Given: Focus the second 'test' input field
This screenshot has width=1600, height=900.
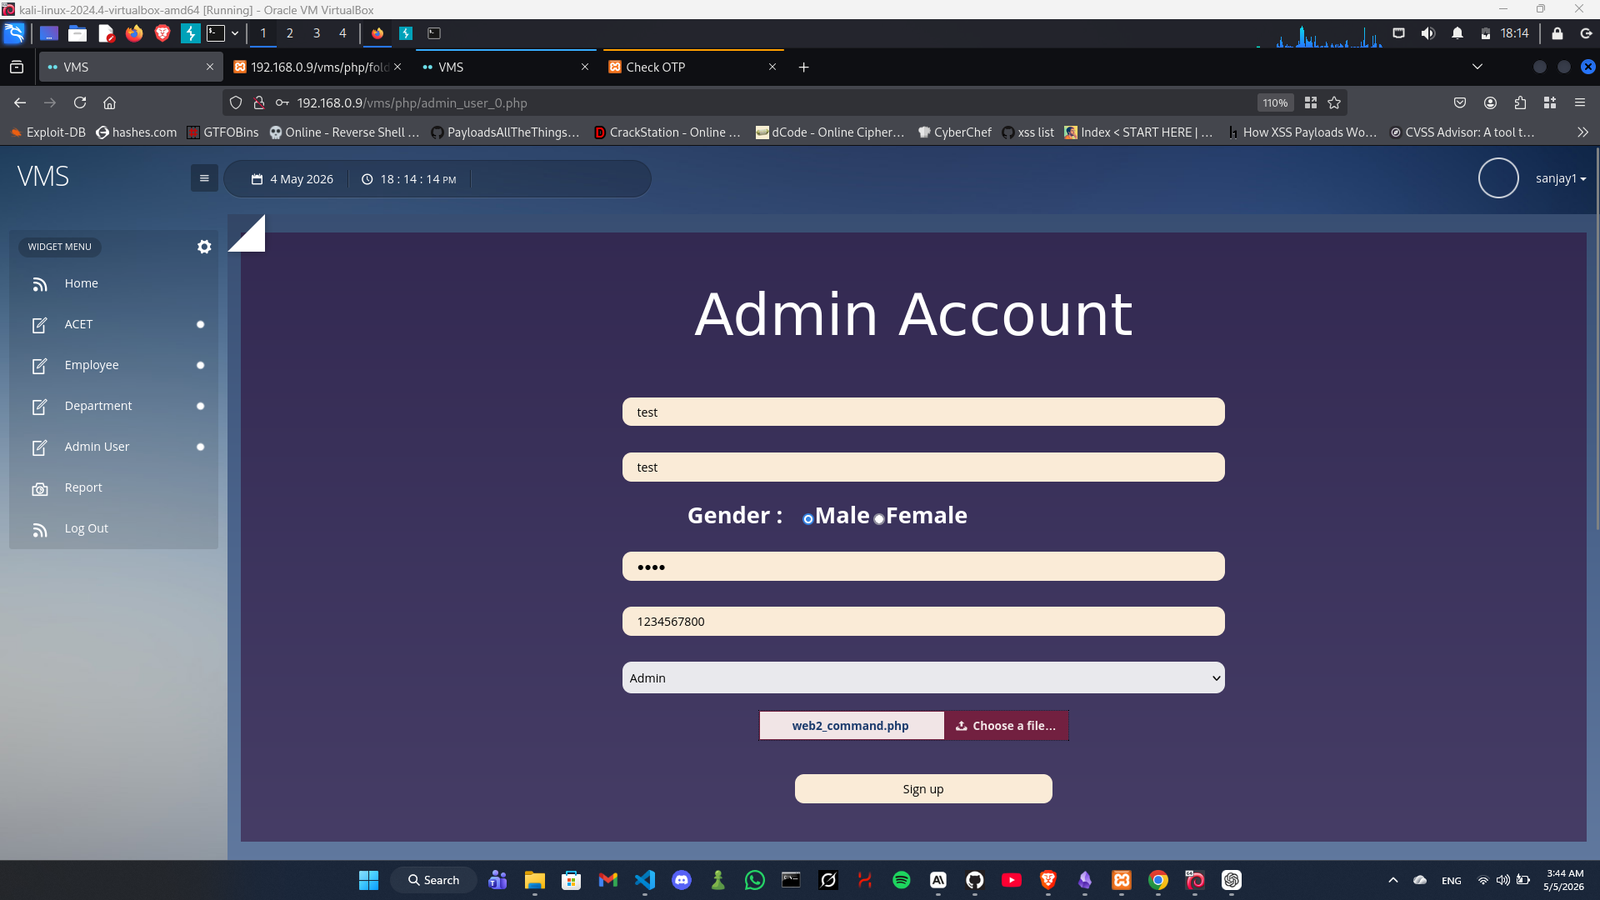Looking at the screenshot, I should coord(923,467).
